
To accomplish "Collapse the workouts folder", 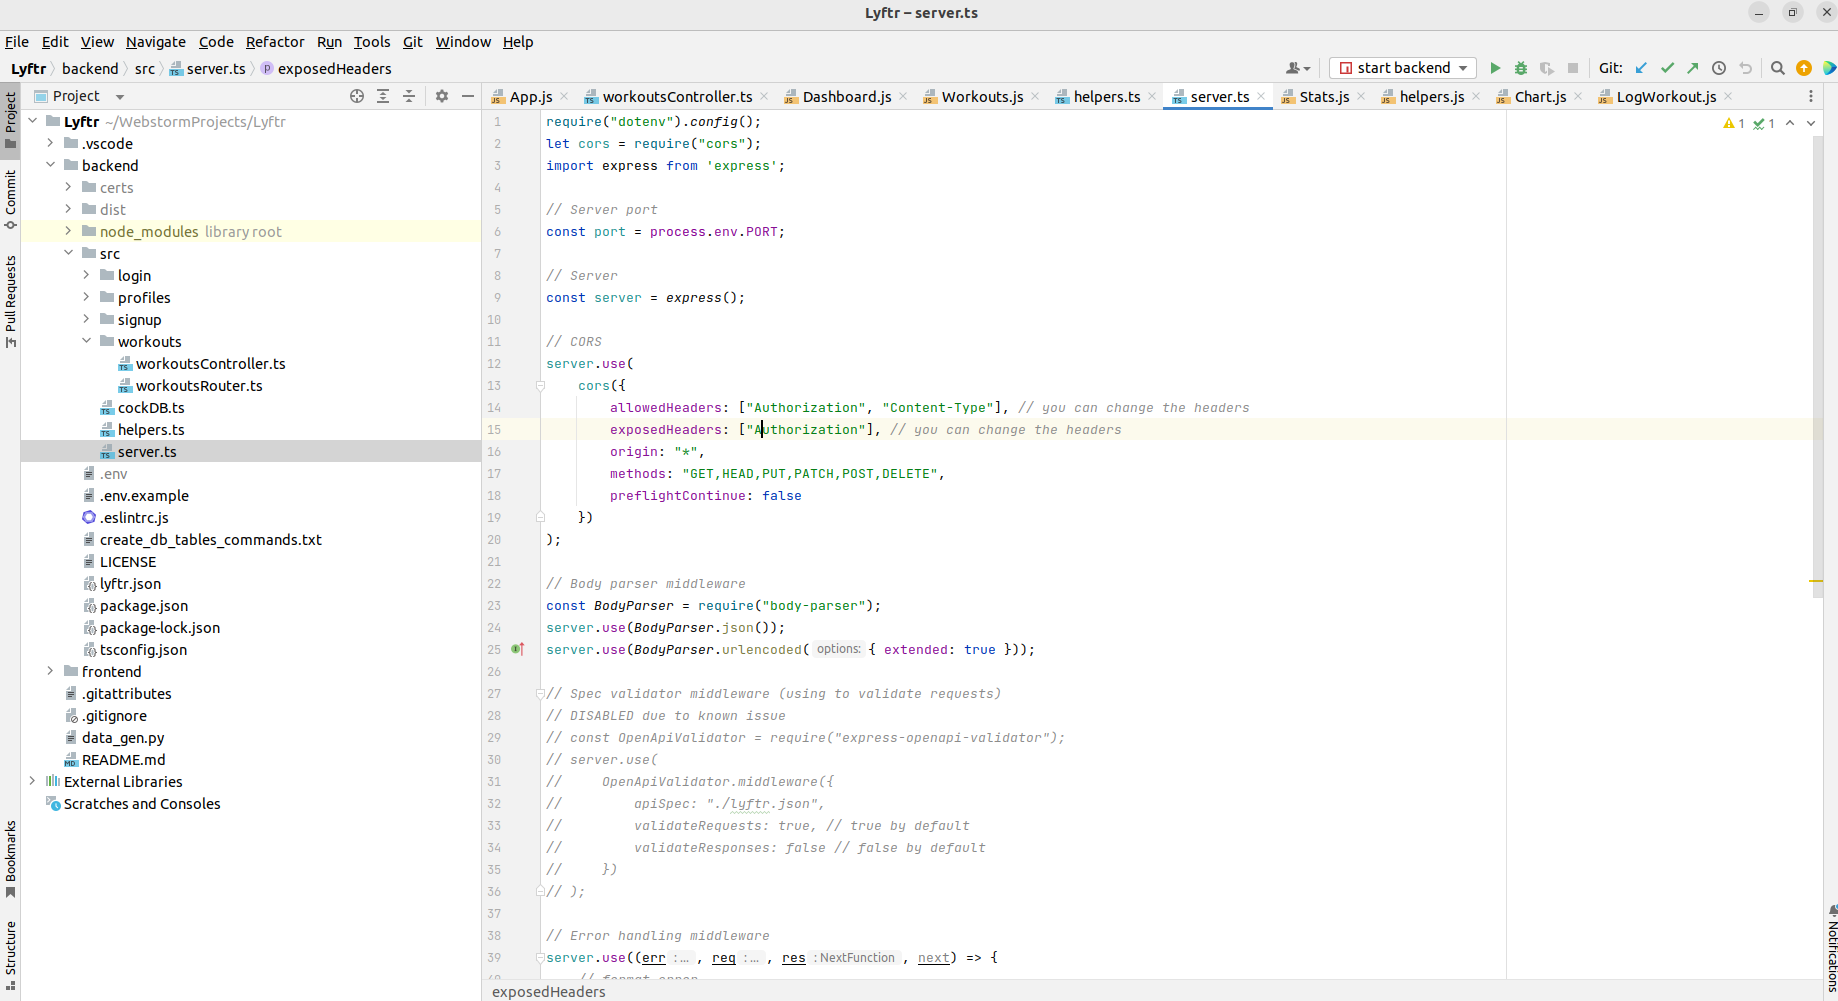I will click(86, 341).
